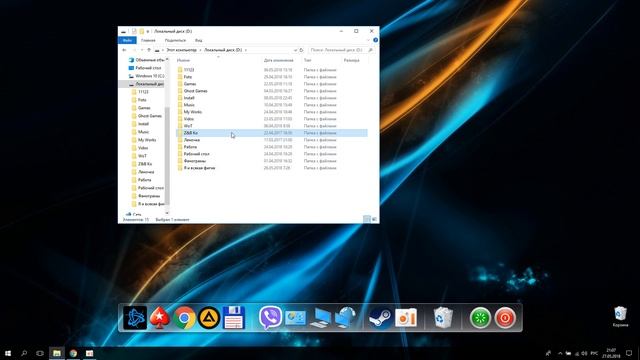Sort by the Тип column header
Viewport: 640px width, 360px height.
pos(307,60)
